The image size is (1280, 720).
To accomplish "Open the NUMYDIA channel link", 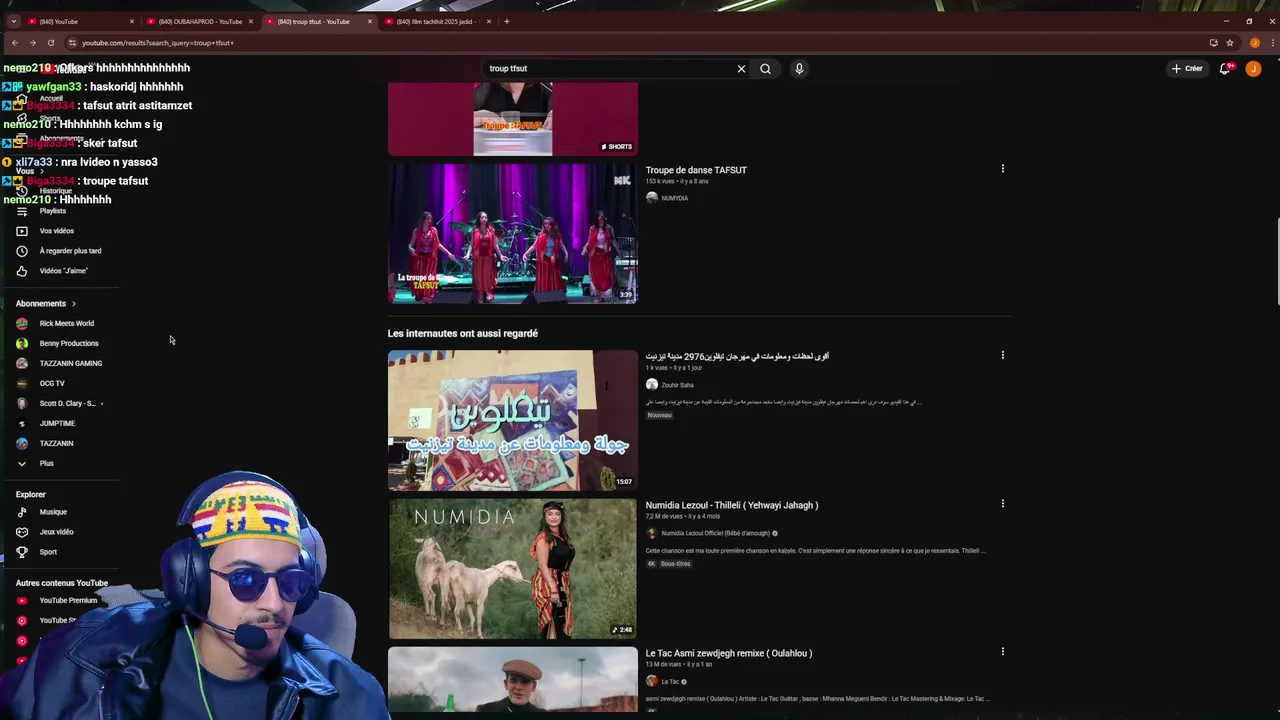I will pyautogui.click(x=675, y=198).
